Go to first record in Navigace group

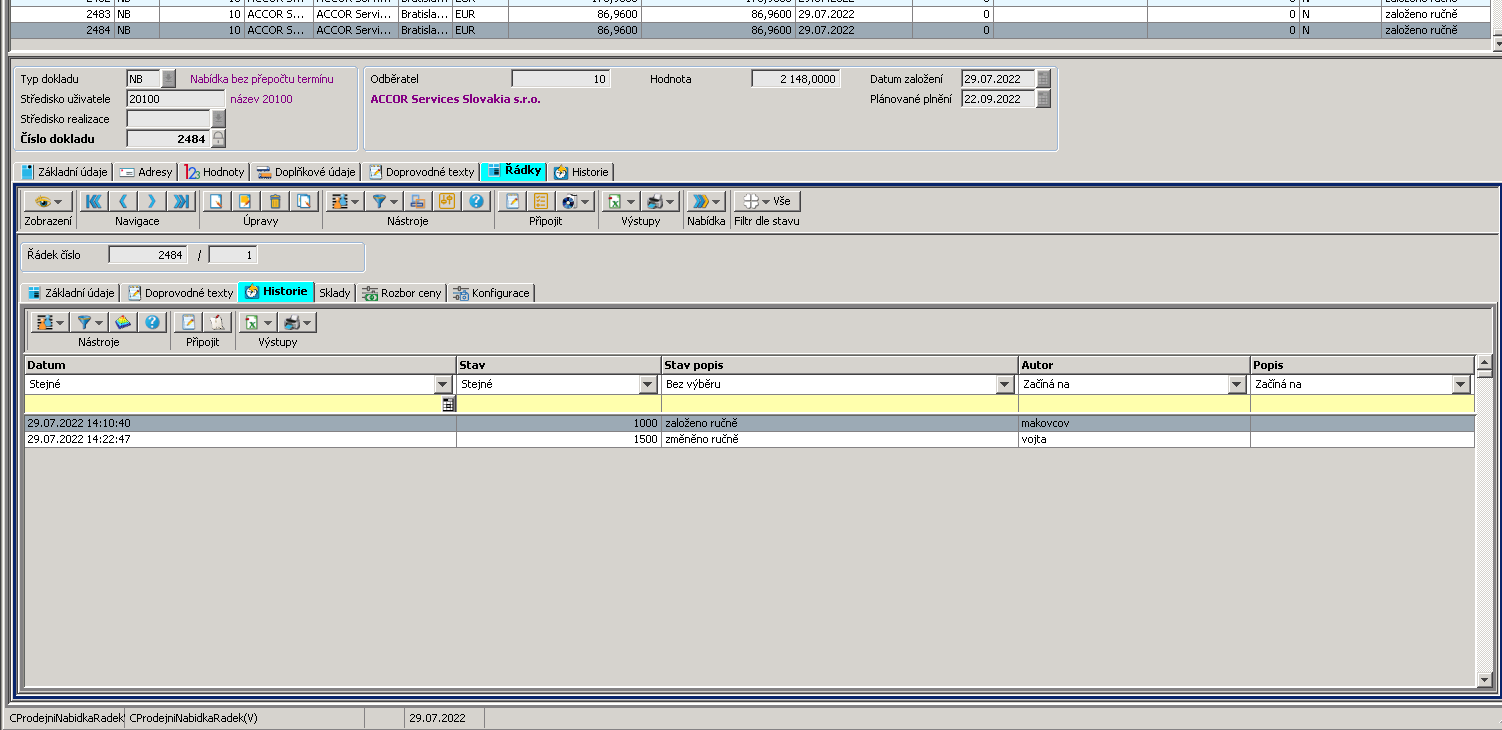(94, 201)
